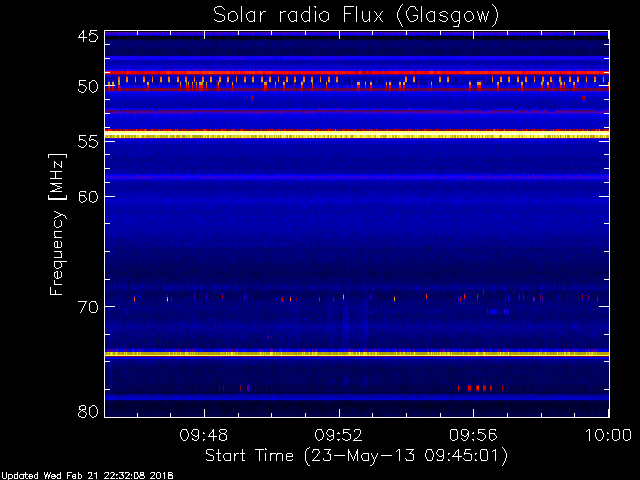Select the 55 MHz frequency tick label

pyautogui.click(x=87, y=142)
